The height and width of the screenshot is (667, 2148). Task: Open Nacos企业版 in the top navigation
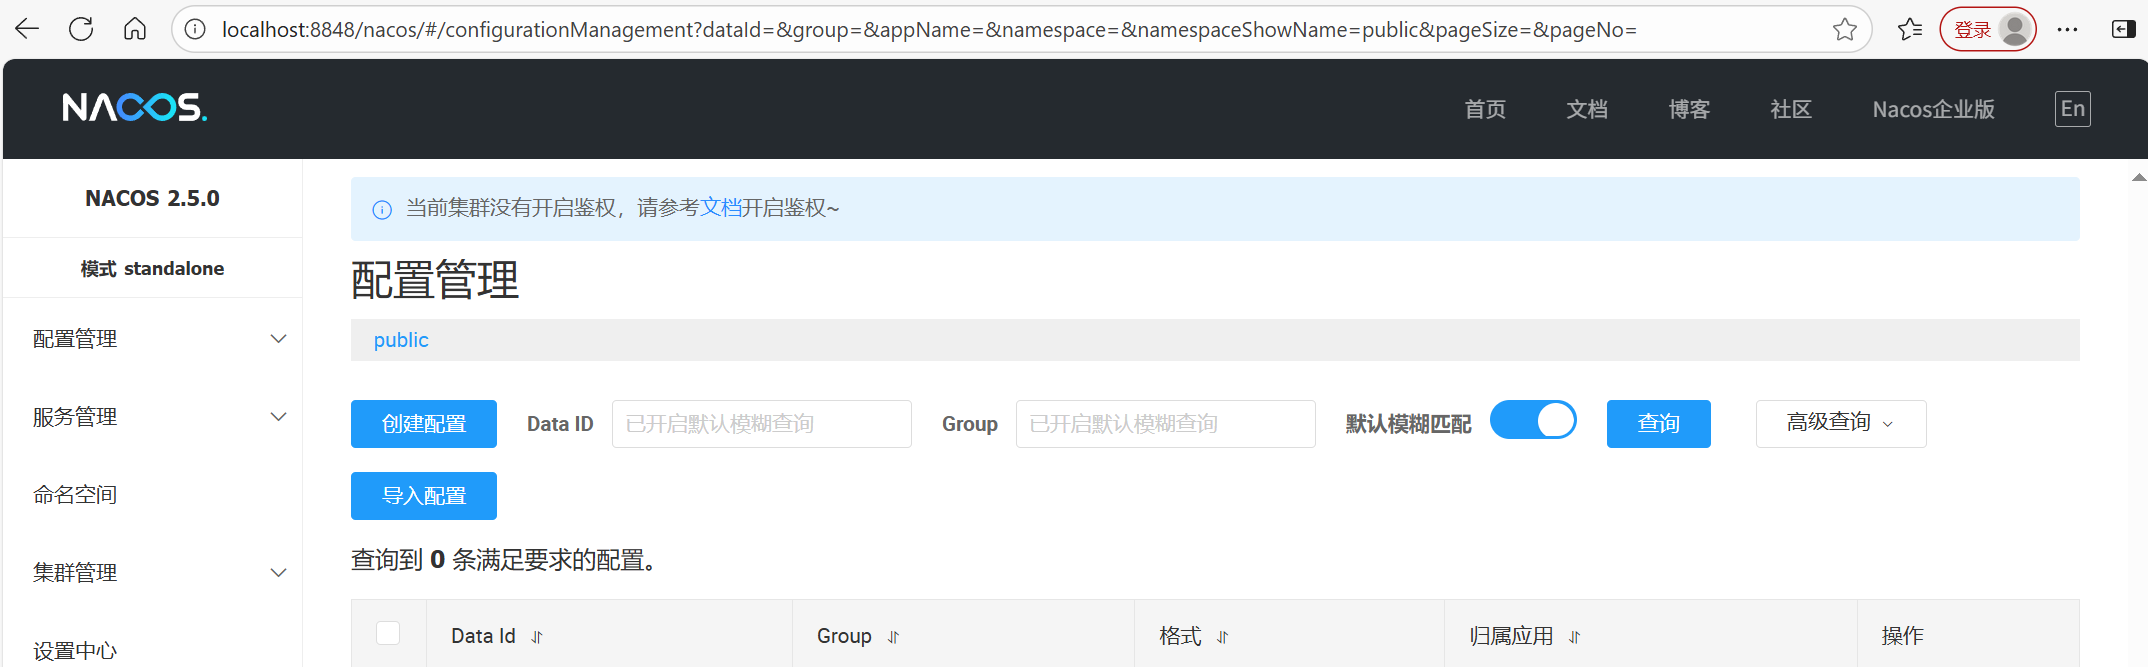point(1934,109)
